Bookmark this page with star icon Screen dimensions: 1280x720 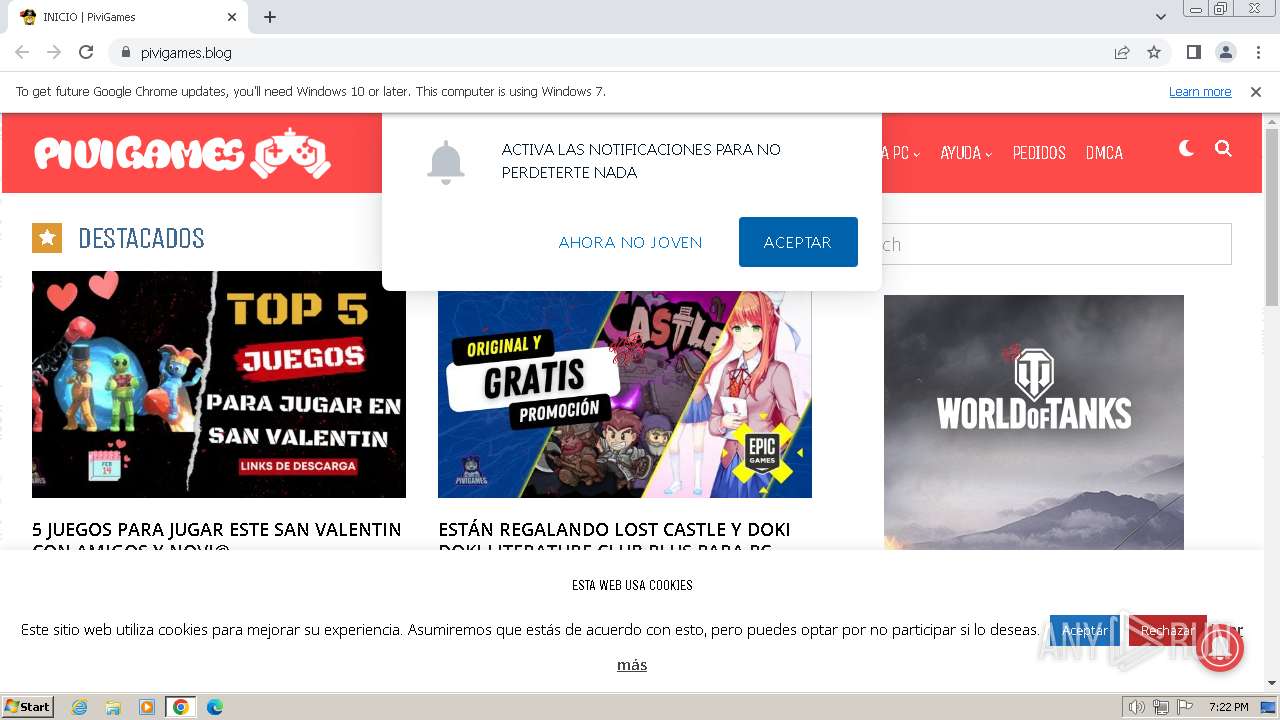[x=1154, y=52]
